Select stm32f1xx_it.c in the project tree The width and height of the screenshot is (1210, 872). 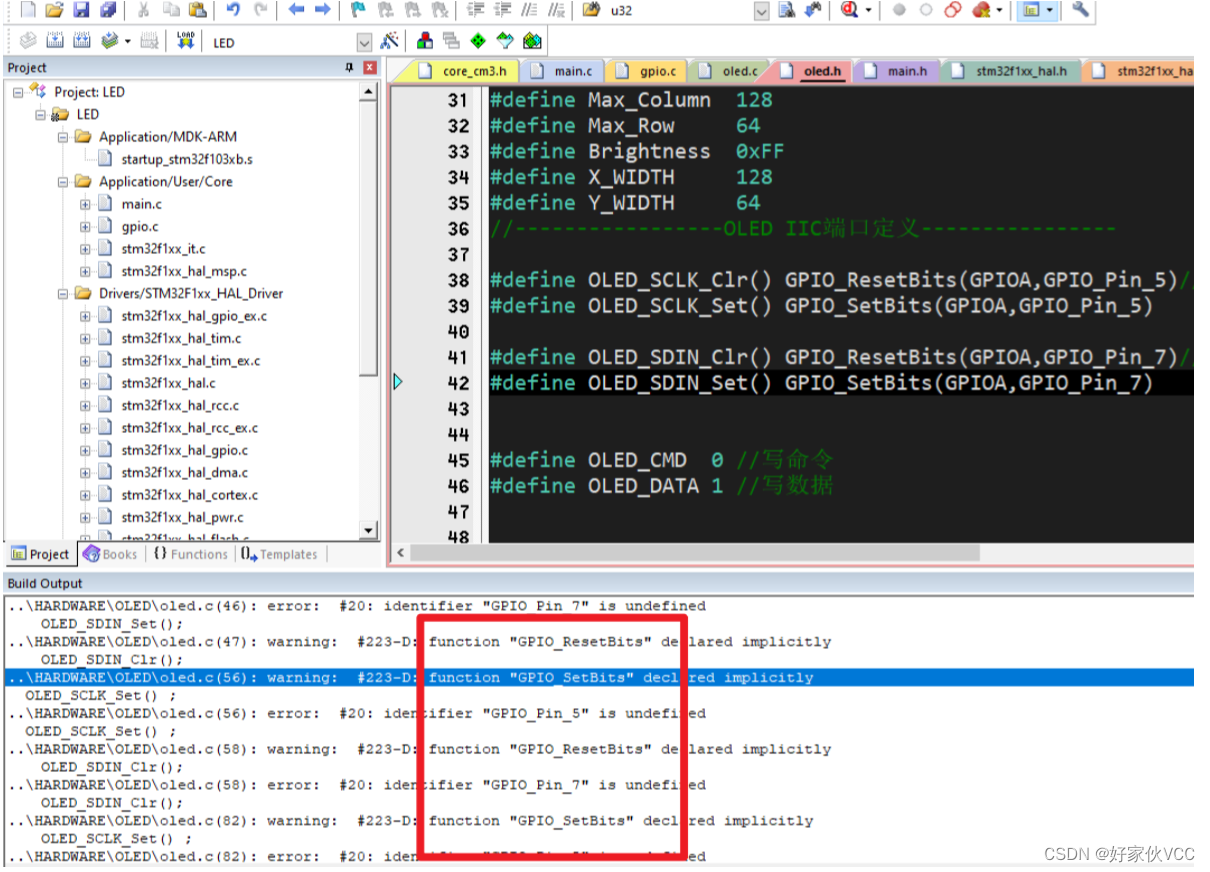coord(163,249)
